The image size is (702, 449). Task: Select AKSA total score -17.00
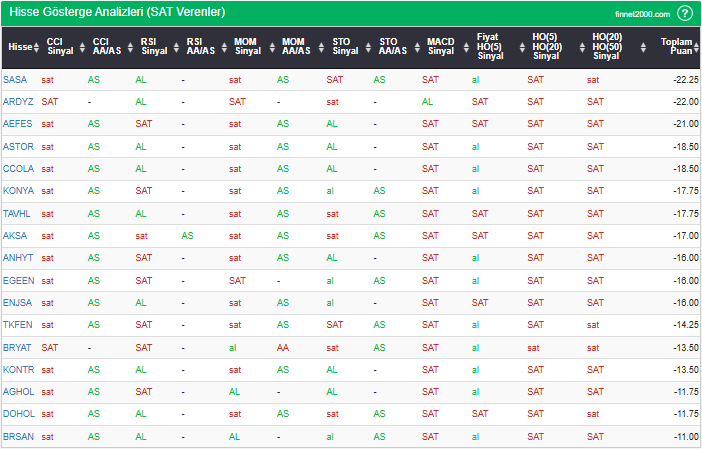click(x=685, y=235)
